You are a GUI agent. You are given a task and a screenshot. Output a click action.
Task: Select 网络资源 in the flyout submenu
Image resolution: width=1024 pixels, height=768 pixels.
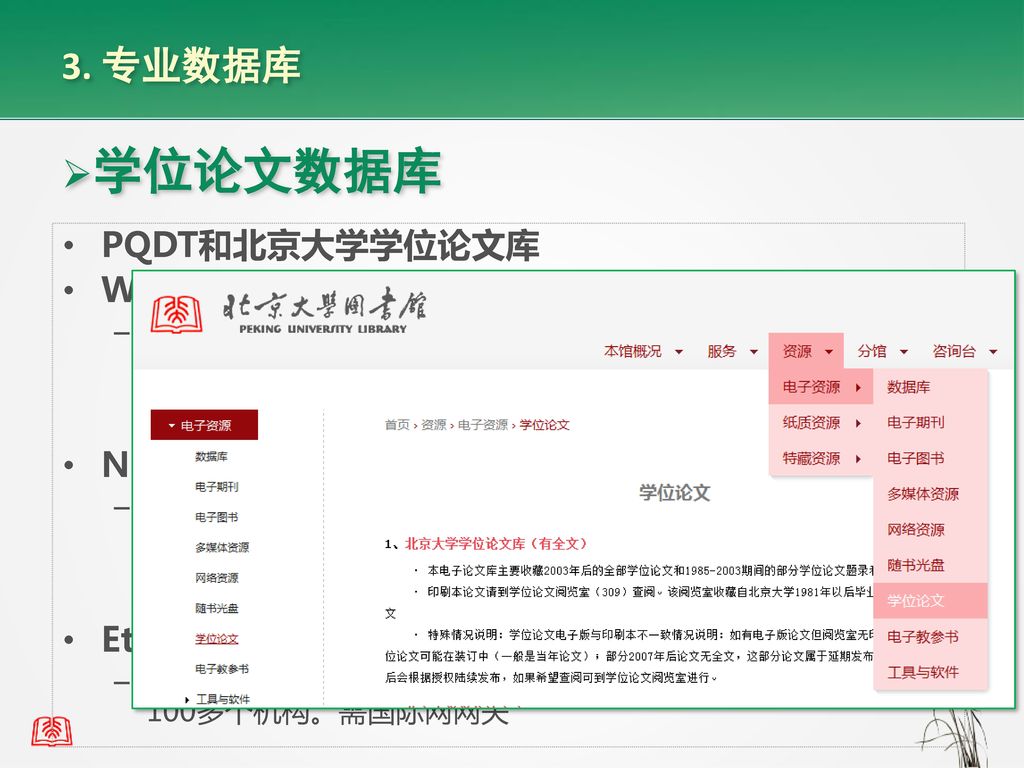pyautogui.click(x=930, y=530)
